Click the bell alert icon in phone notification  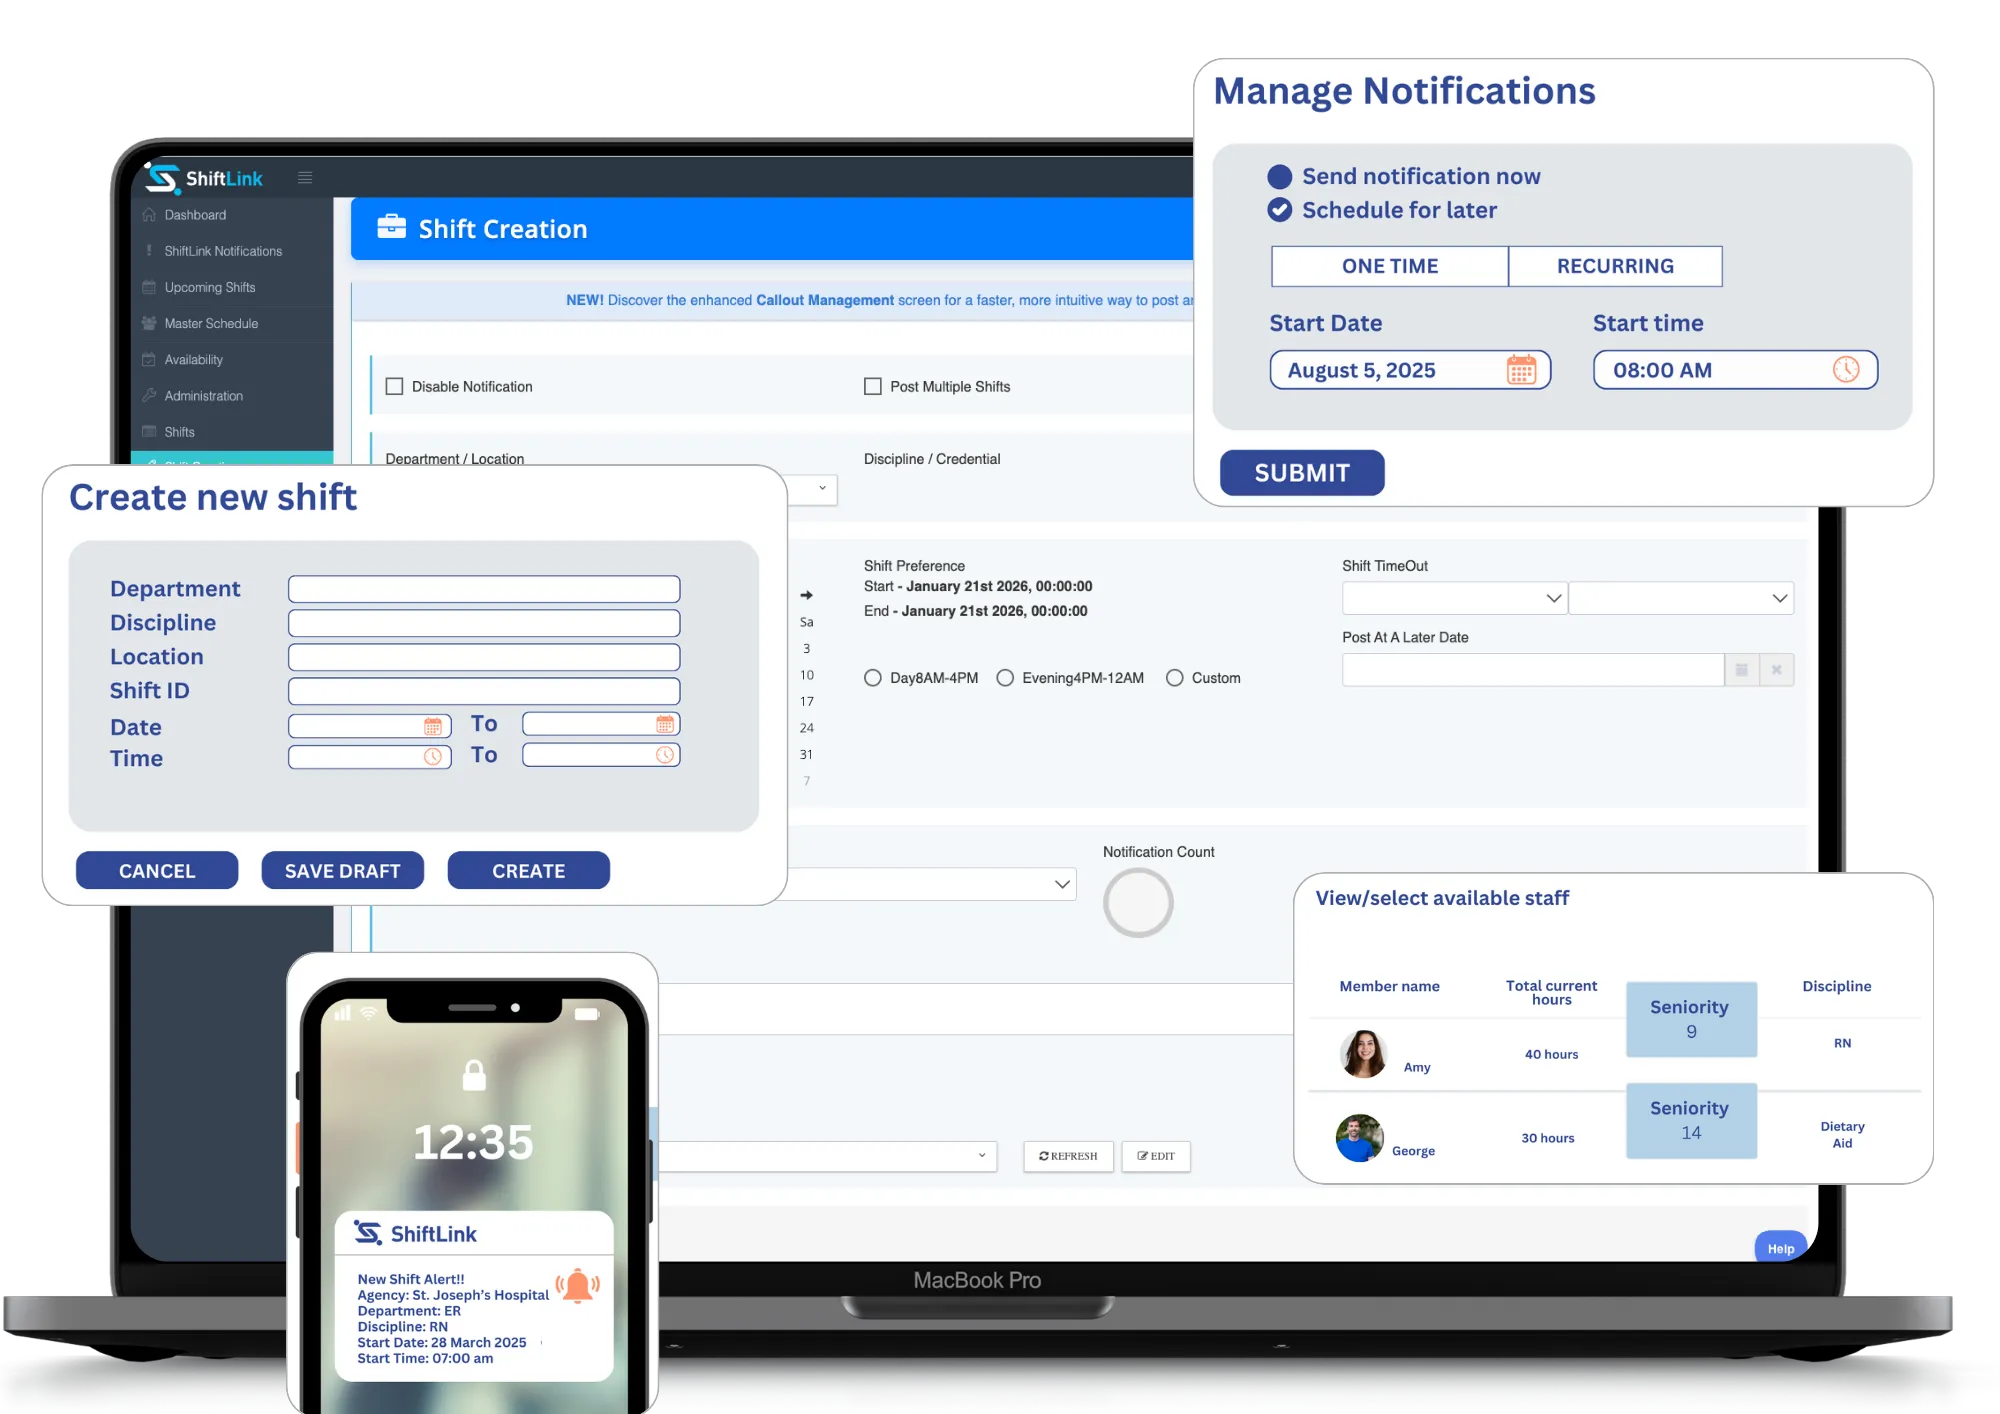[578, 1286]
